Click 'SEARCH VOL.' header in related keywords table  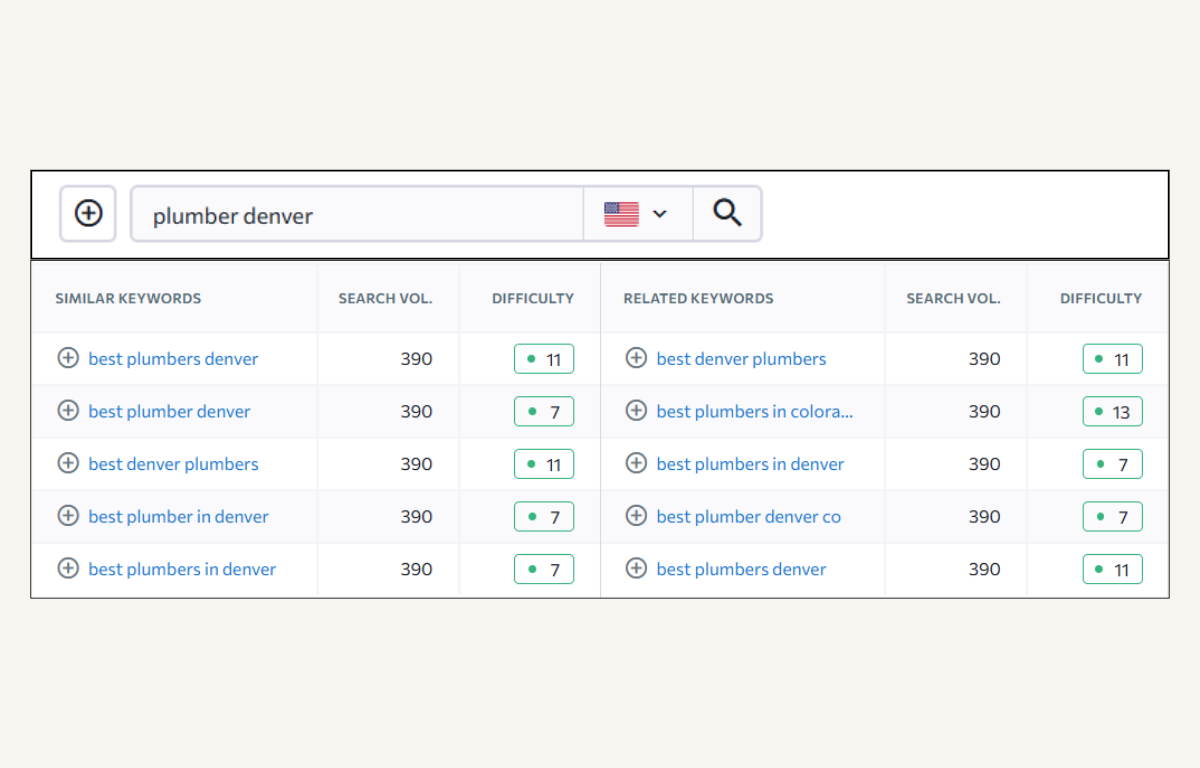(953, 298)
